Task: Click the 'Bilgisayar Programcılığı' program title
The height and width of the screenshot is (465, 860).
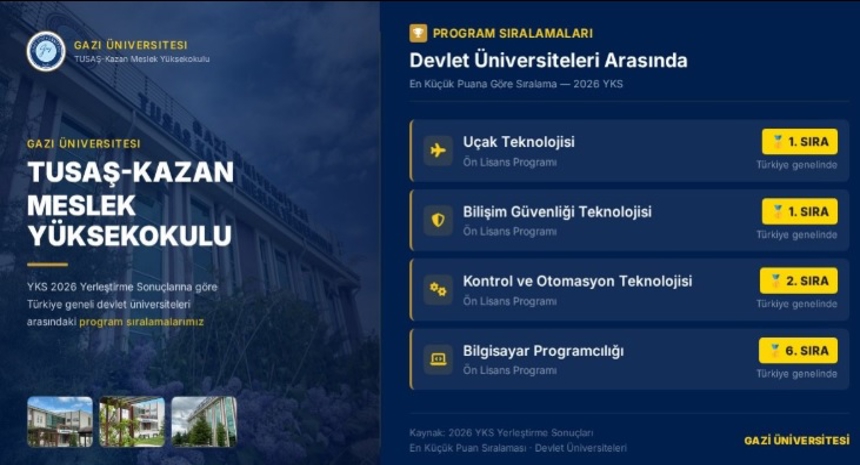Action: click(544, 351)
